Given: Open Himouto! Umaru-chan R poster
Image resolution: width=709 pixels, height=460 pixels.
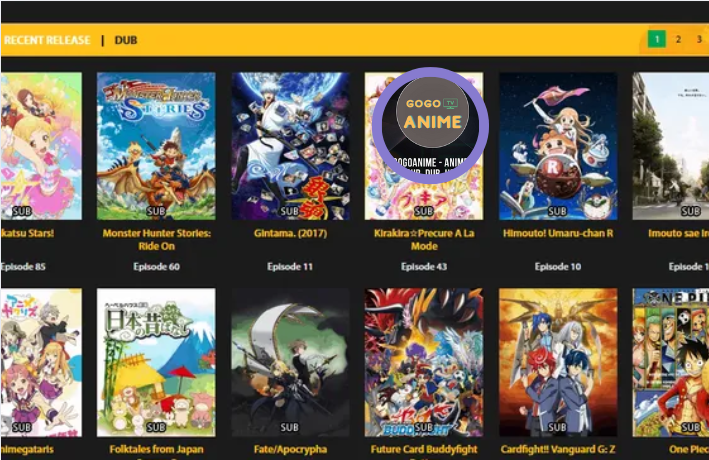Looking at the screenshot, I should 558,146.
